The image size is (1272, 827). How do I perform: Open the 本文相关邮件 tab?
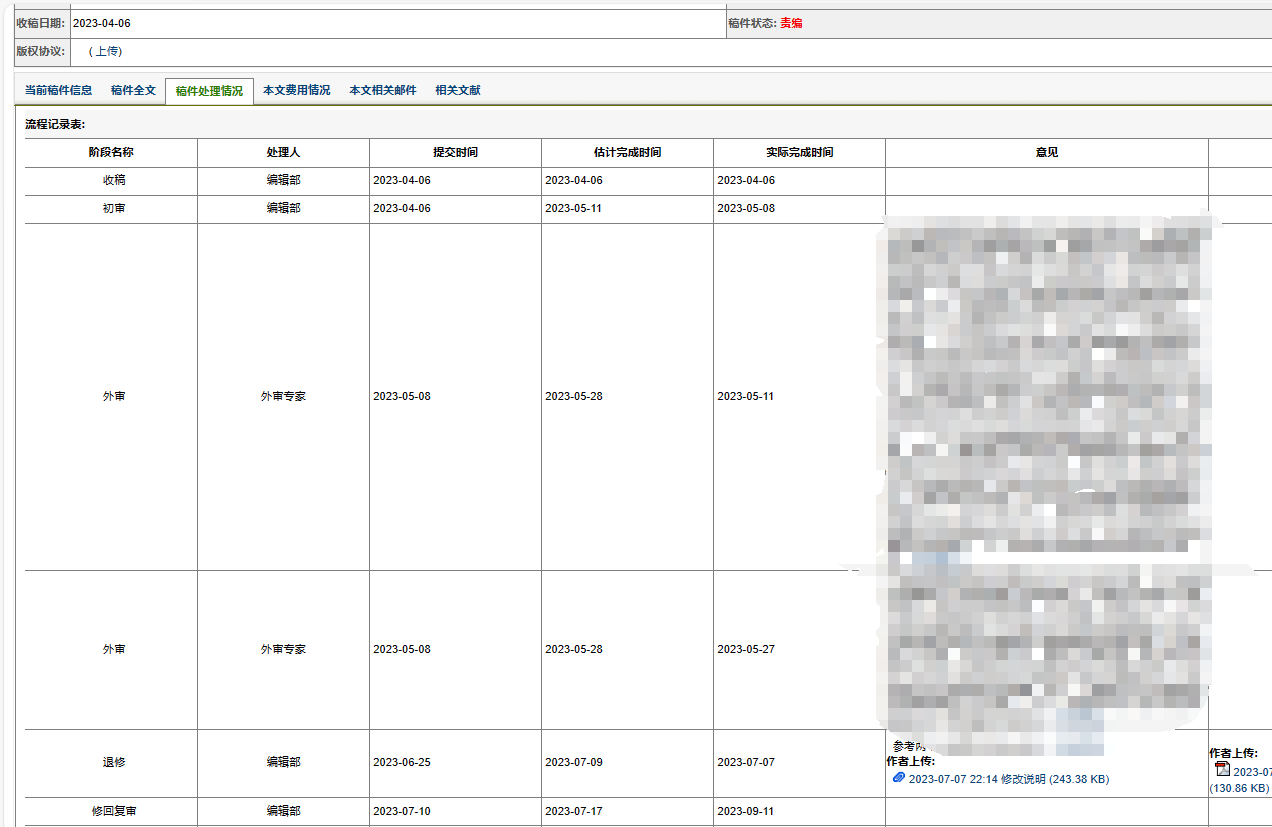(x=382, y=90)
